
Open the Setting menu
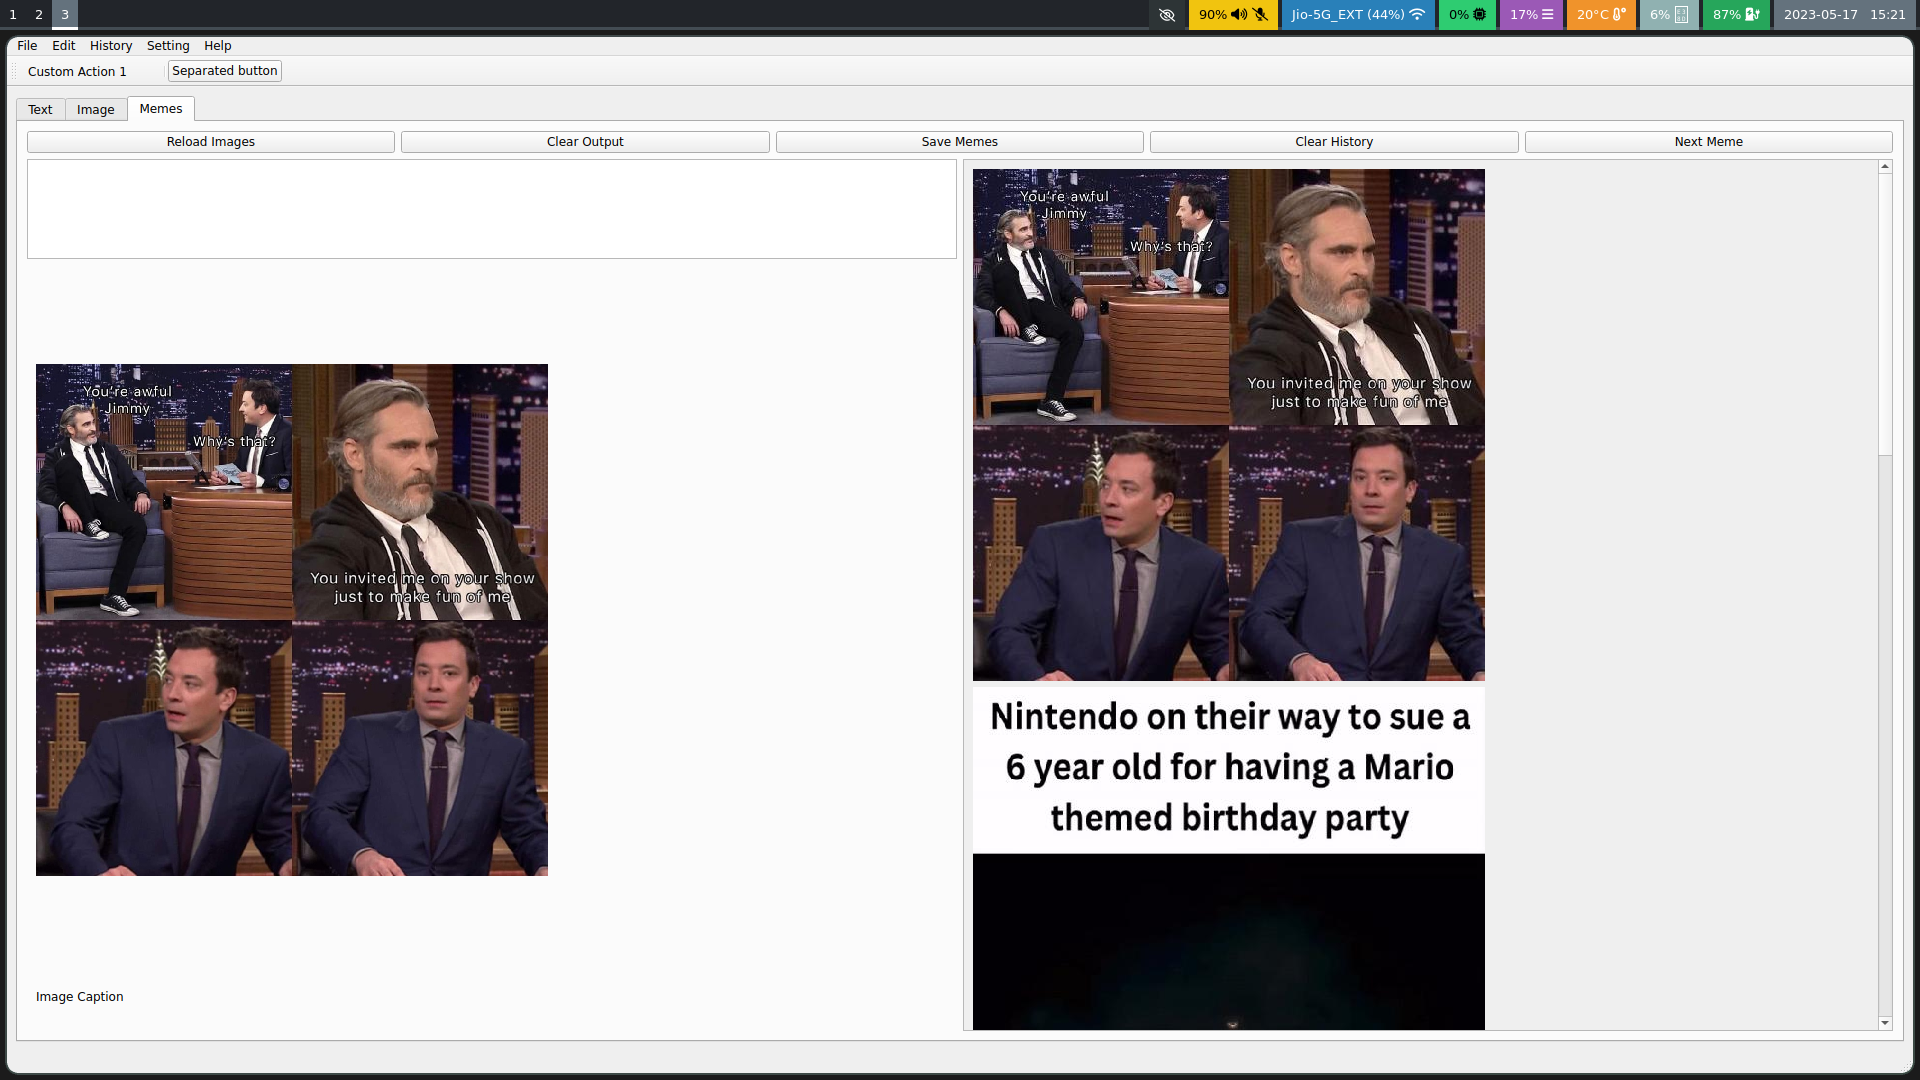(167, 45)
